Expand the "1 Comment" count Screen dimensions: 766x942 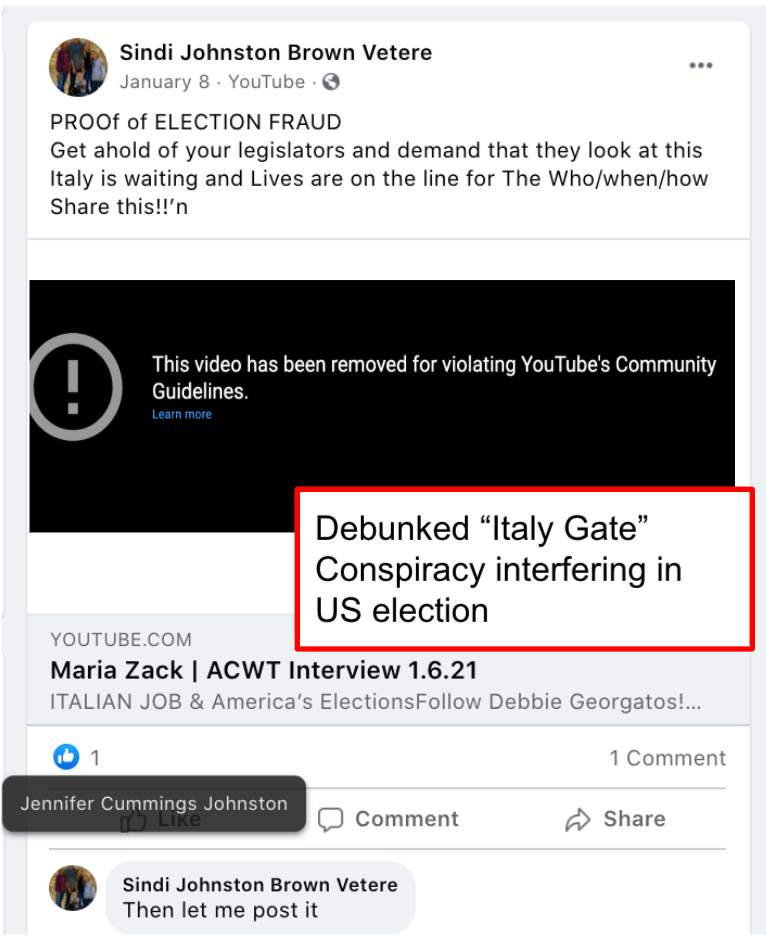(x=667, y=758)
